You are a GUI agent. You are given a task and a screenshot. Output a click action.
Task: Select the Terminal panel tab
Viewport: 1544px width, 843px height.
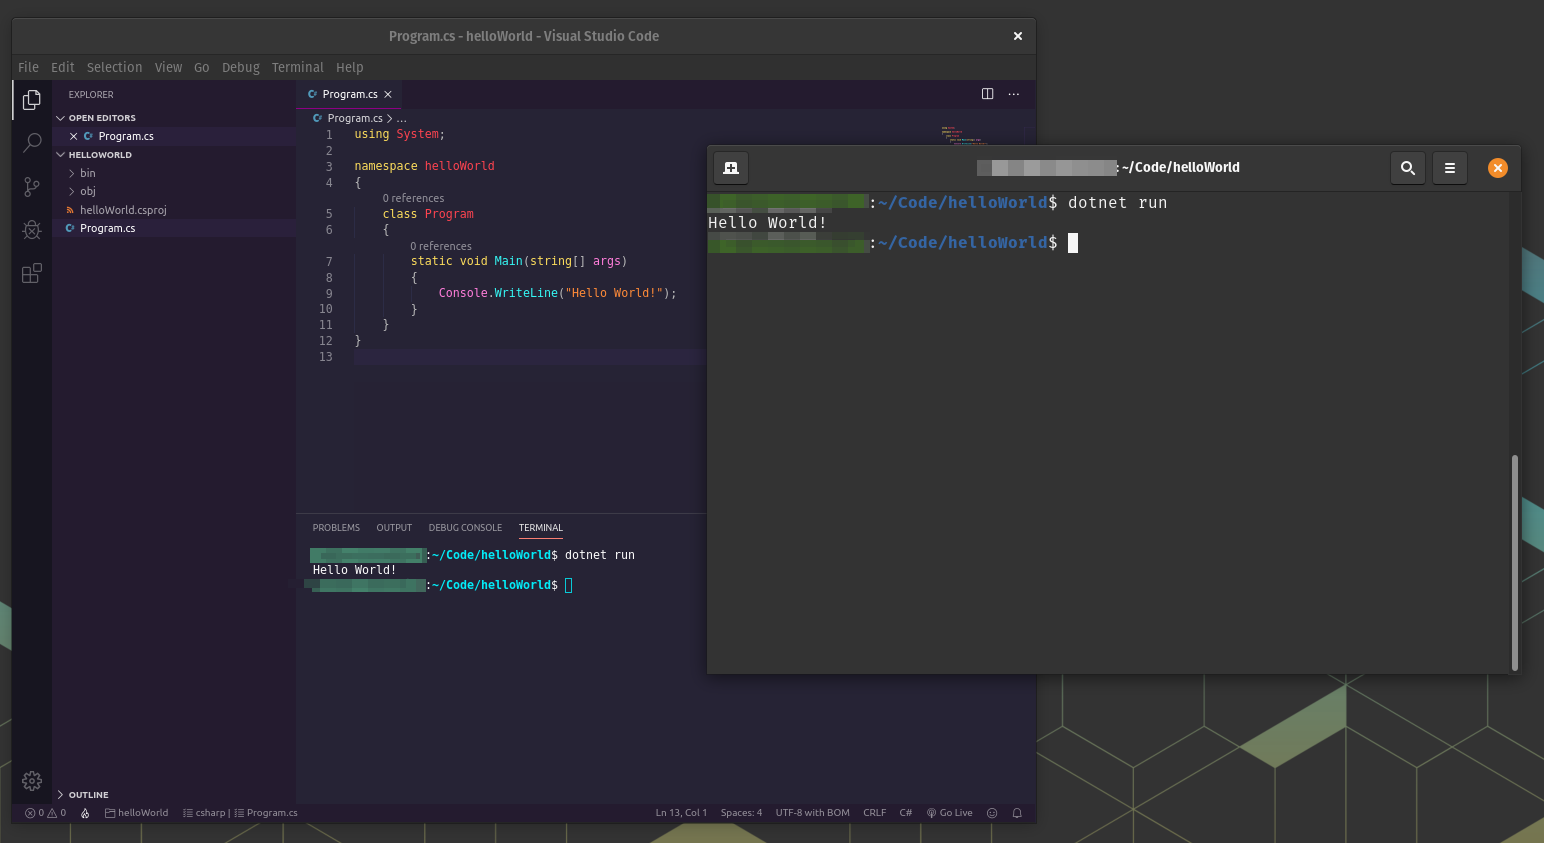click(541, 528)
